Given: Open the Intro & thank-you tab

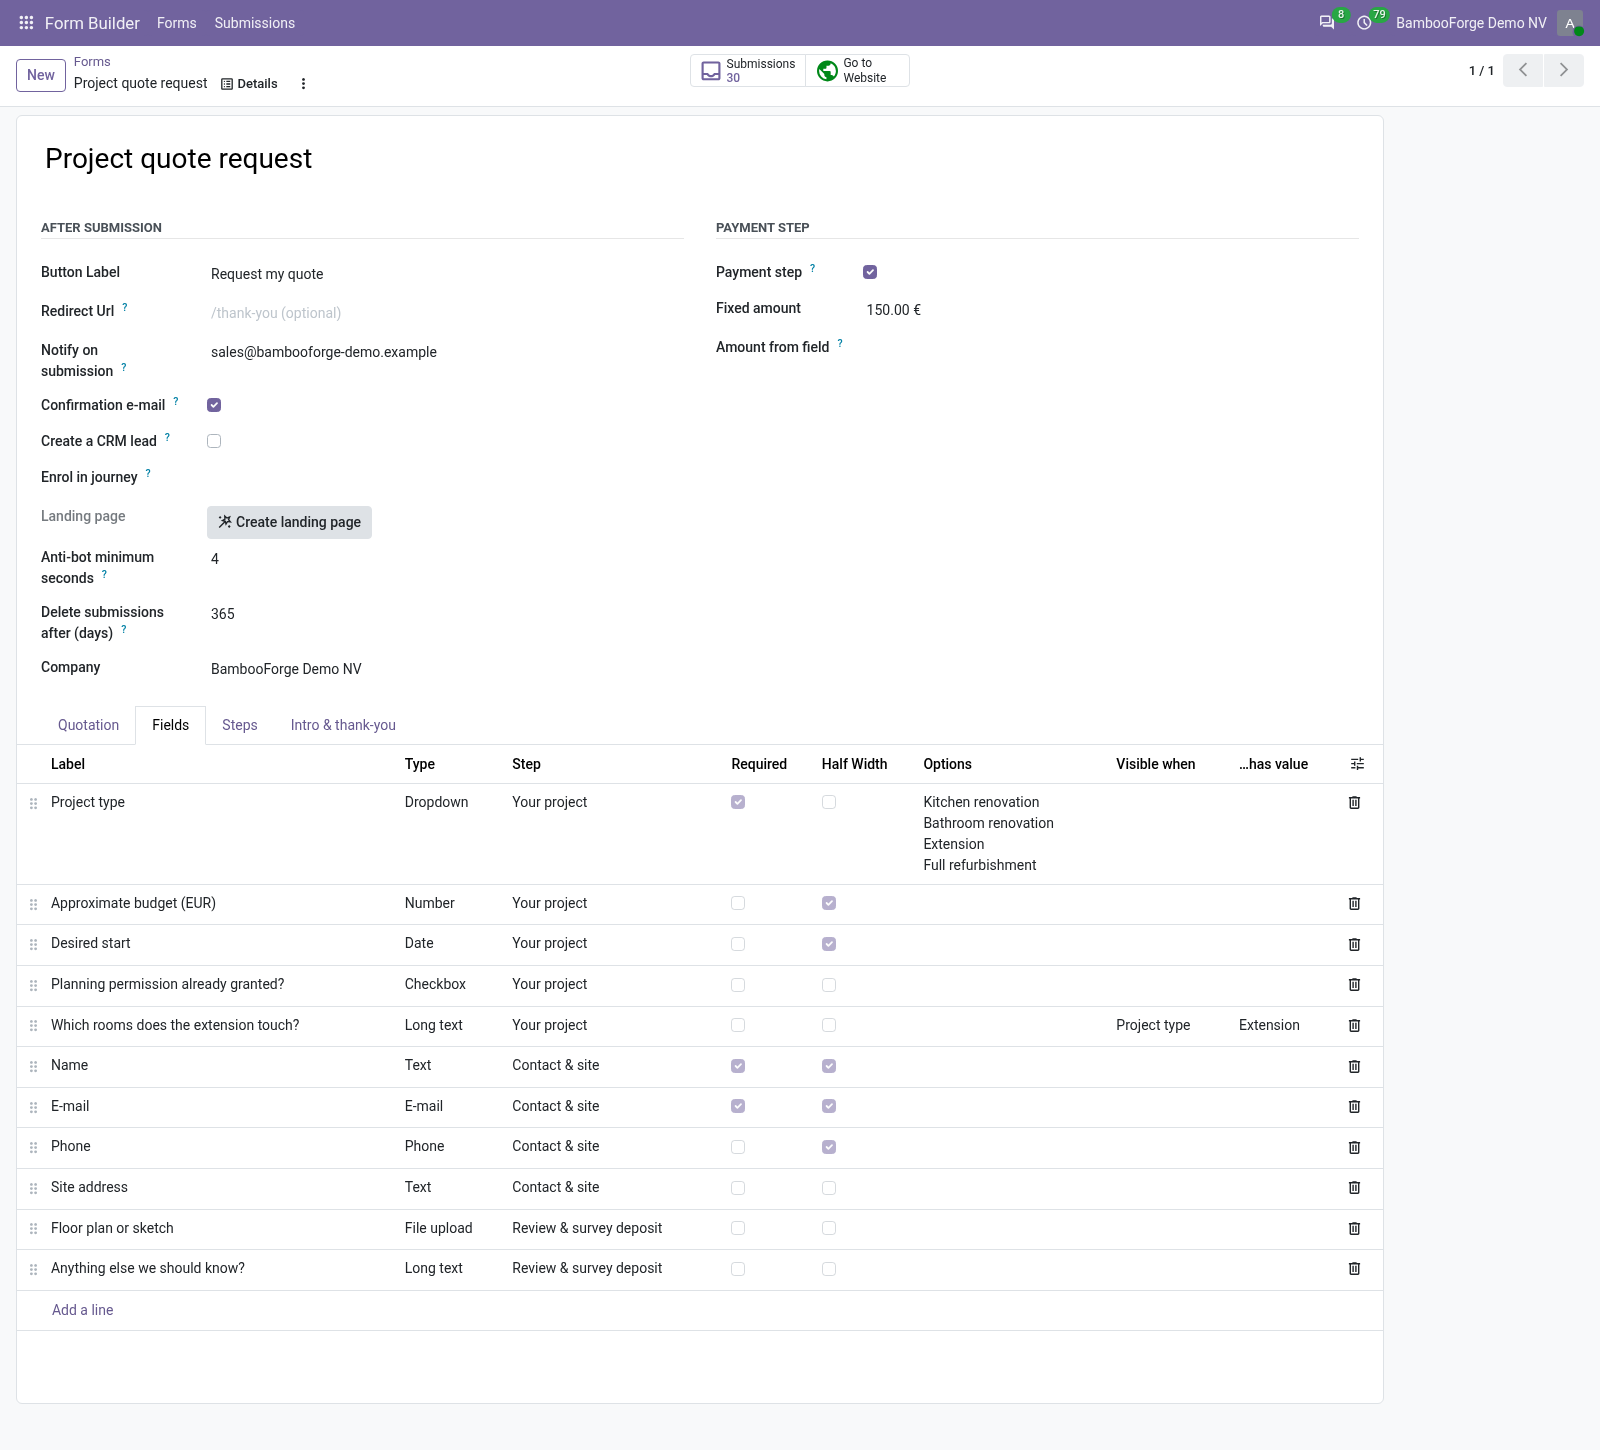Looking at the screenshot, I should 343,725.
